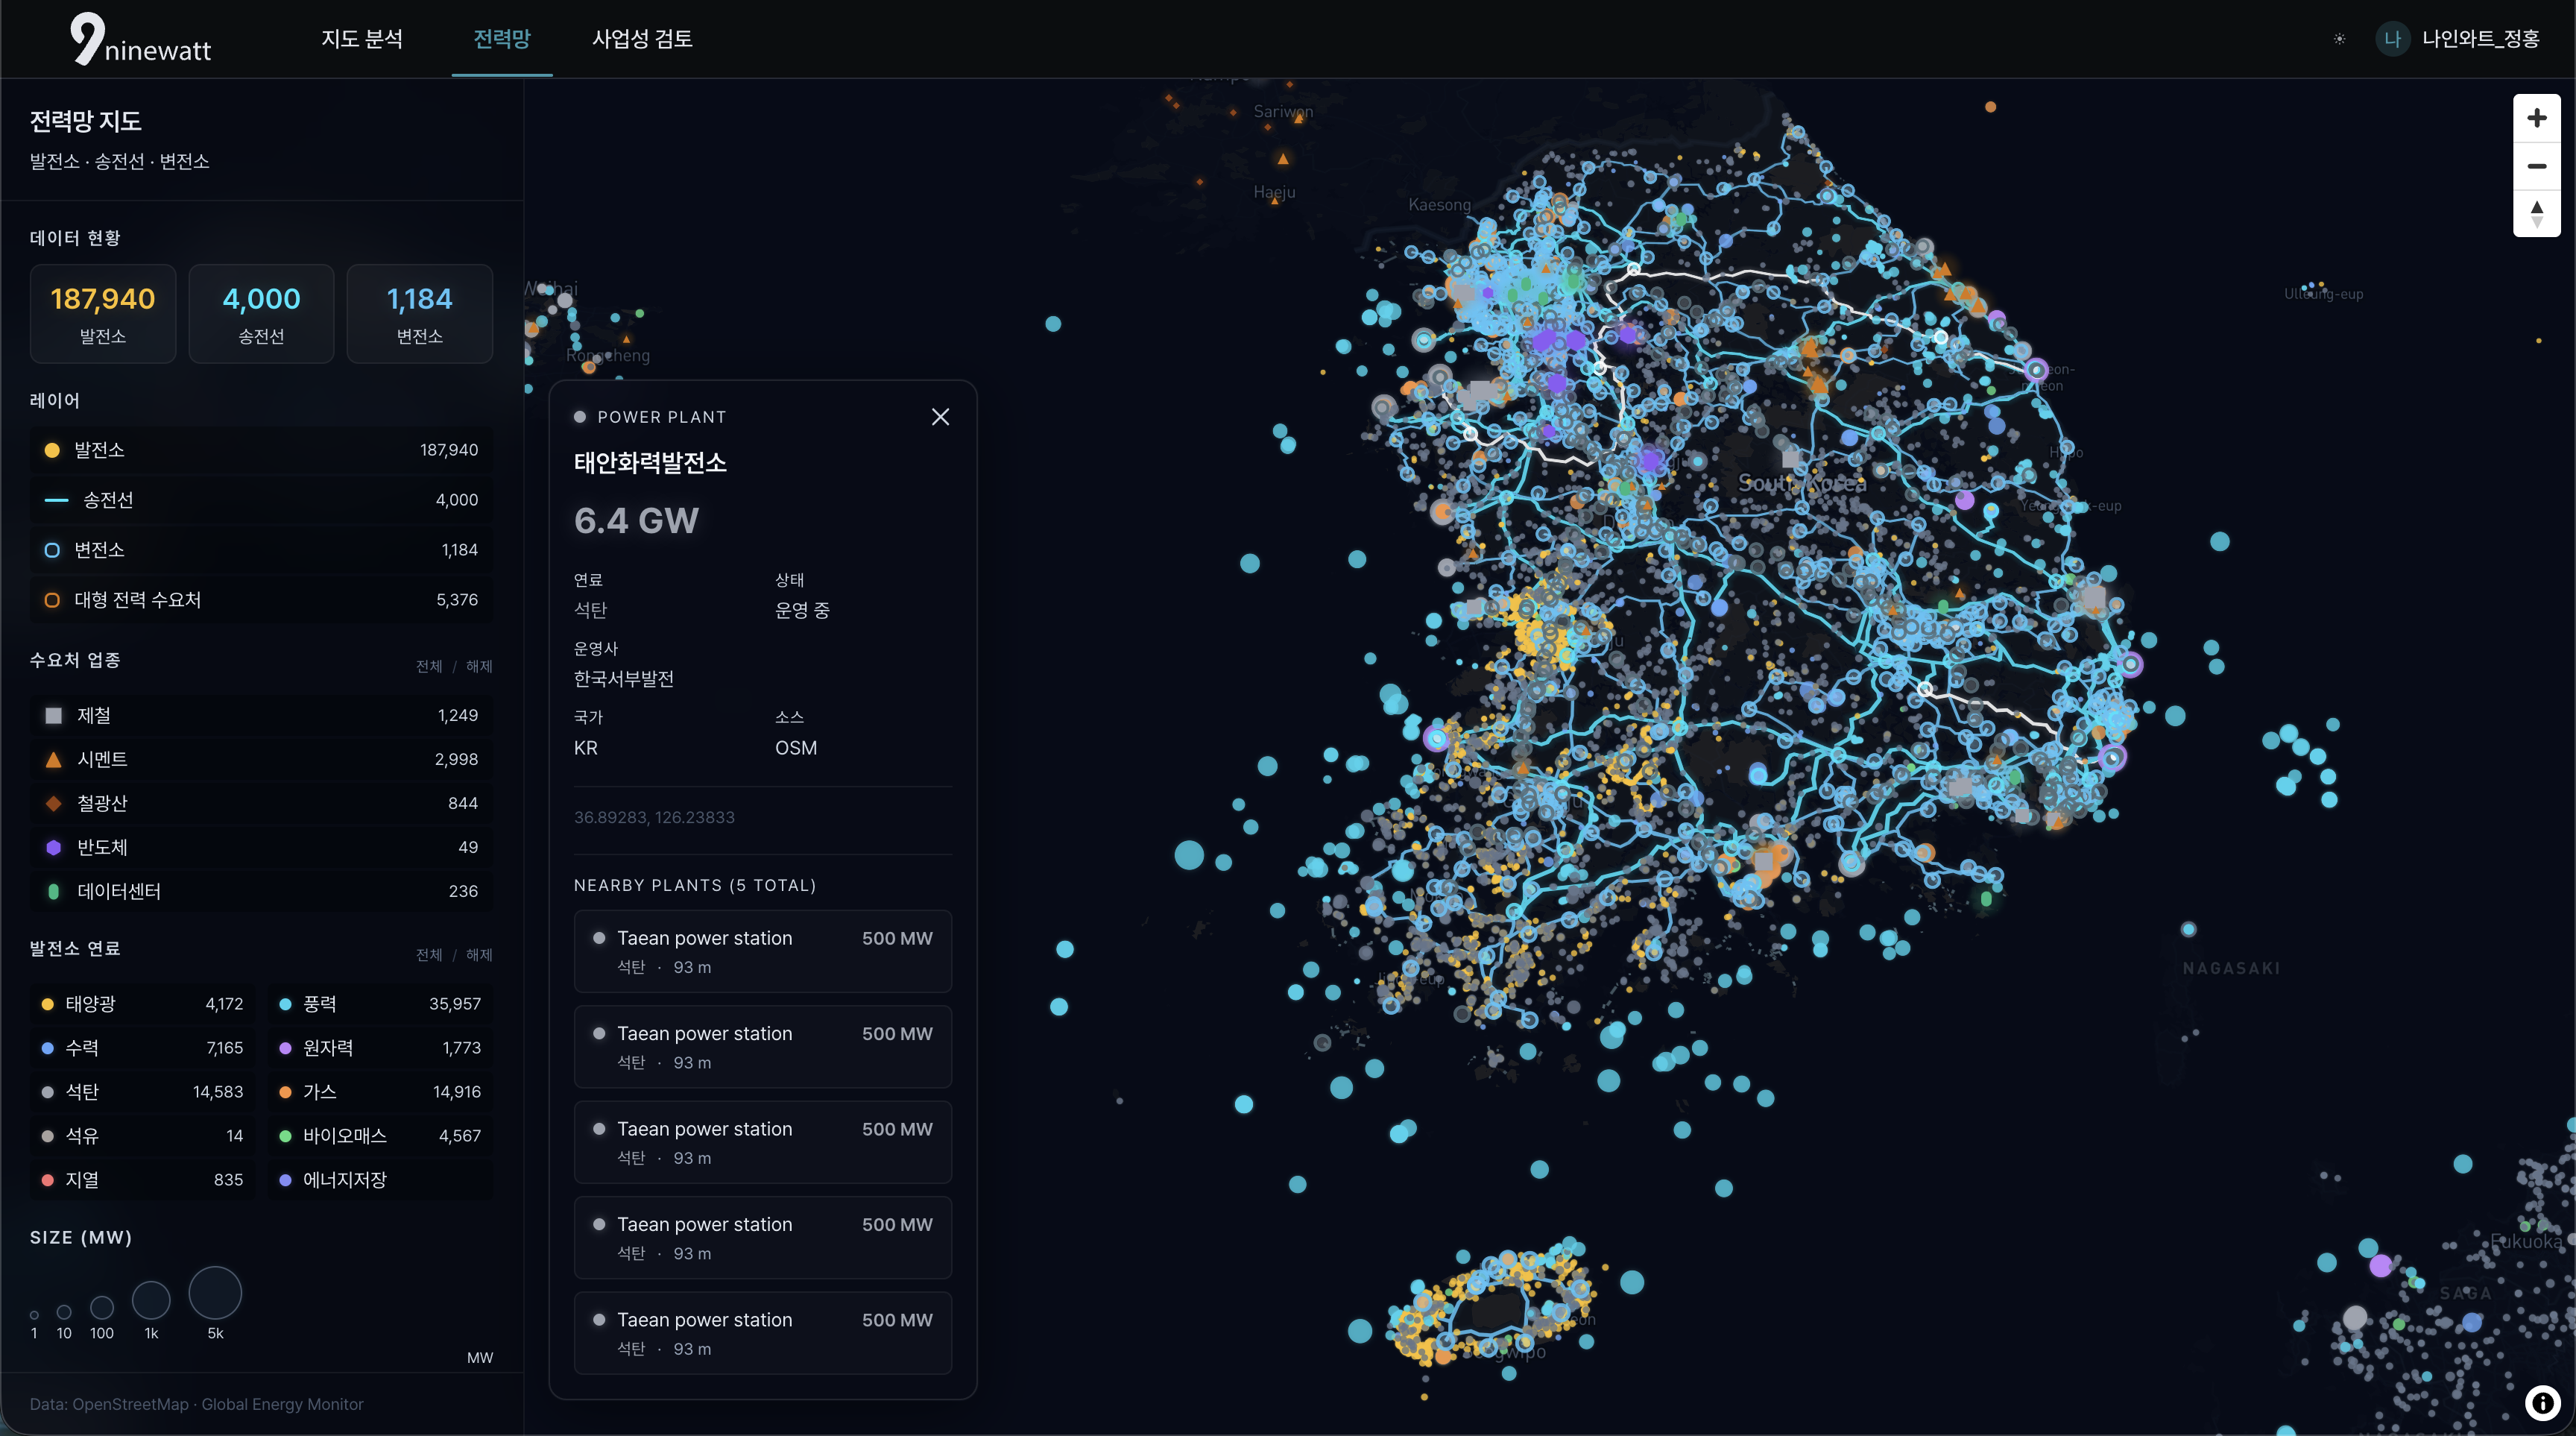Zoom out with the map minus button
This screenshot has height=1436, width=2576.
(x=2536, y=166)
